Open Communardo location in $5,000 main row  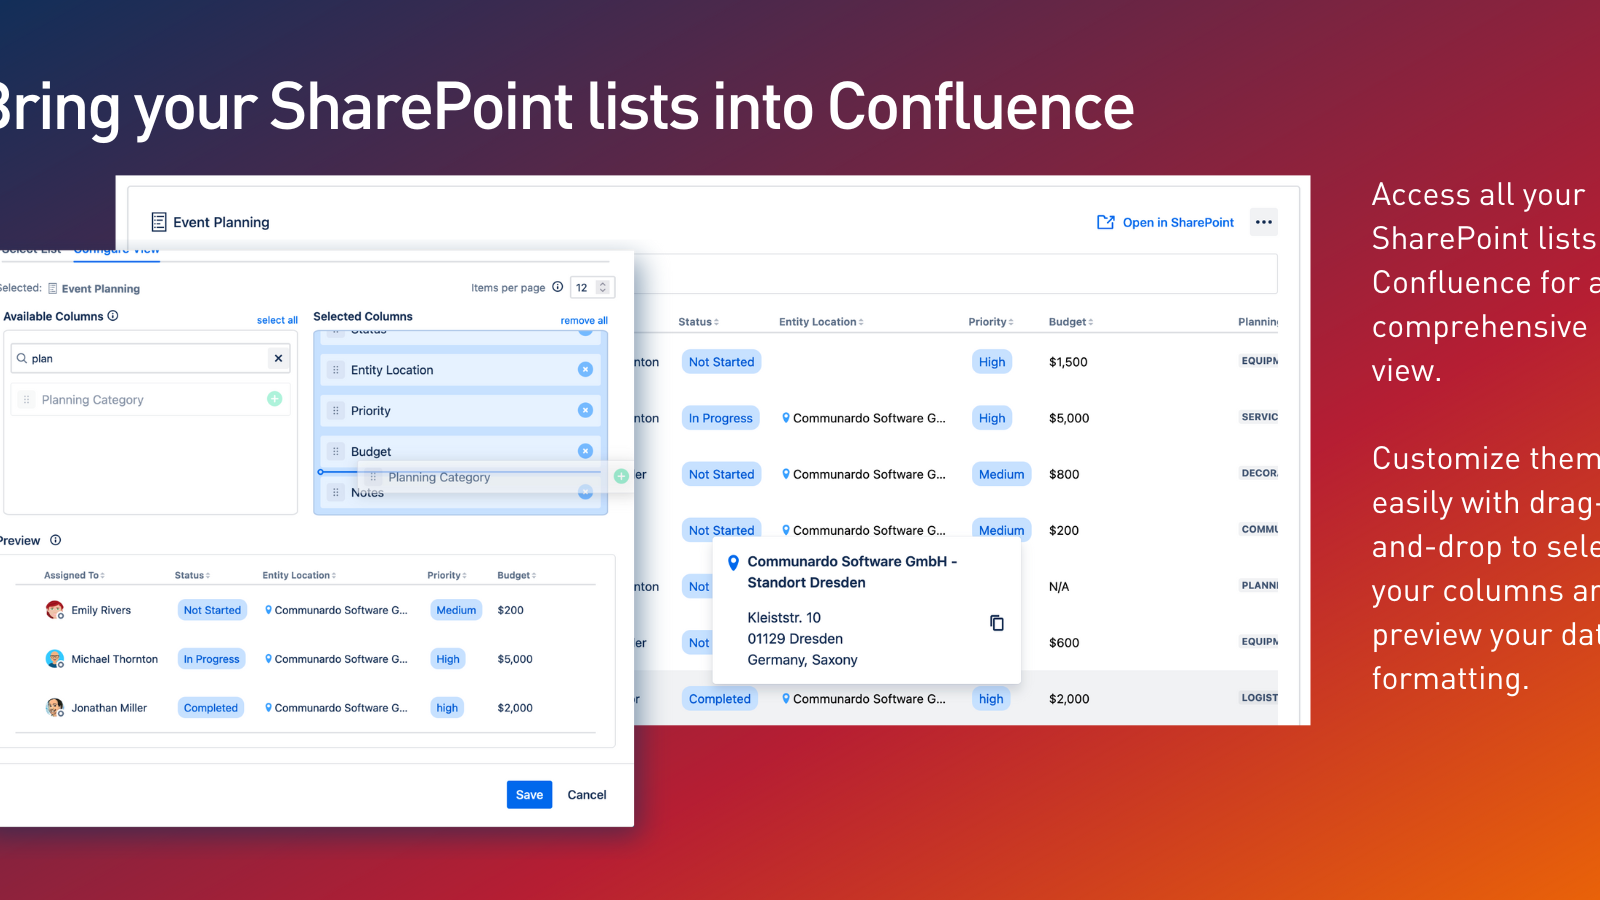pos(864,418)
